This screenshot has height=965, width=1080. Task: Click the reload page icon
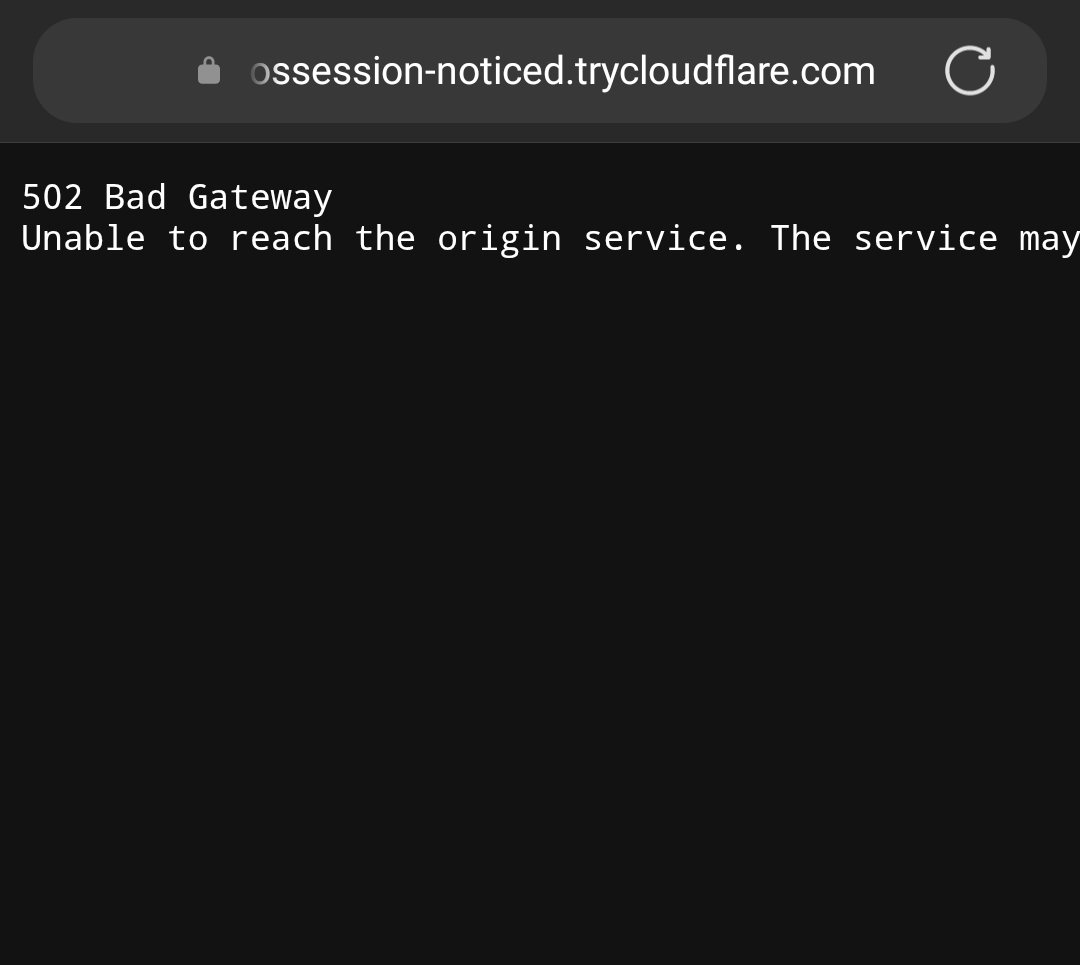click(969, 71)
